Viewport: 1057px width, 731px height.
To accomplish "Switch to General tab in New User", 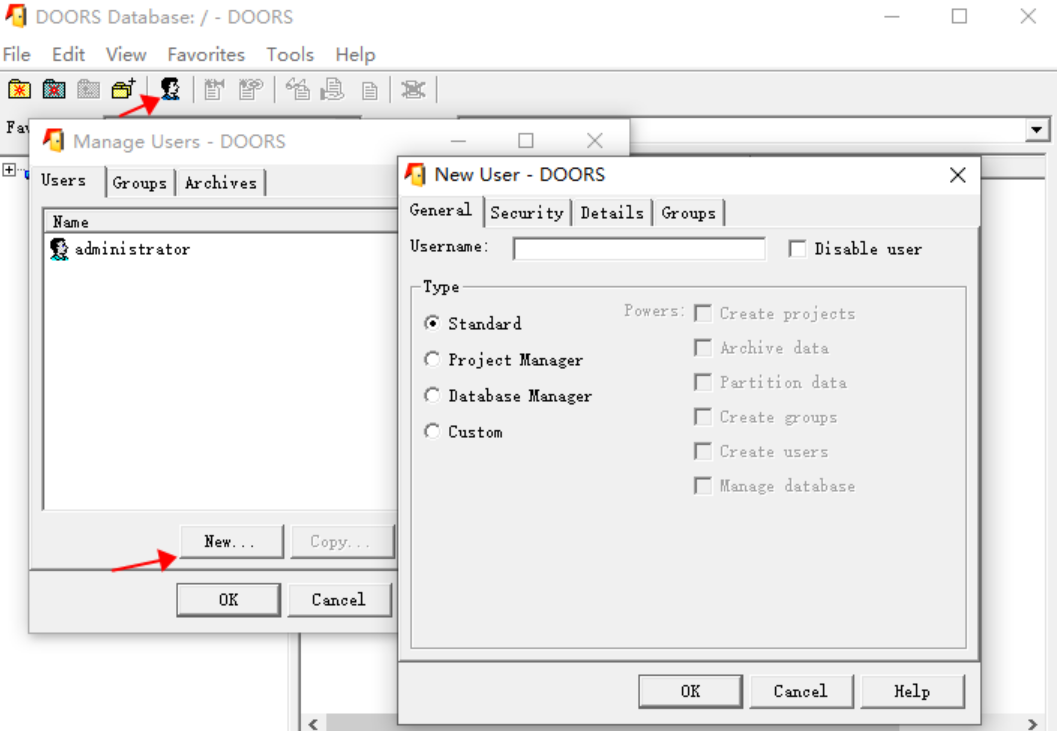I will tap(441, 210).
